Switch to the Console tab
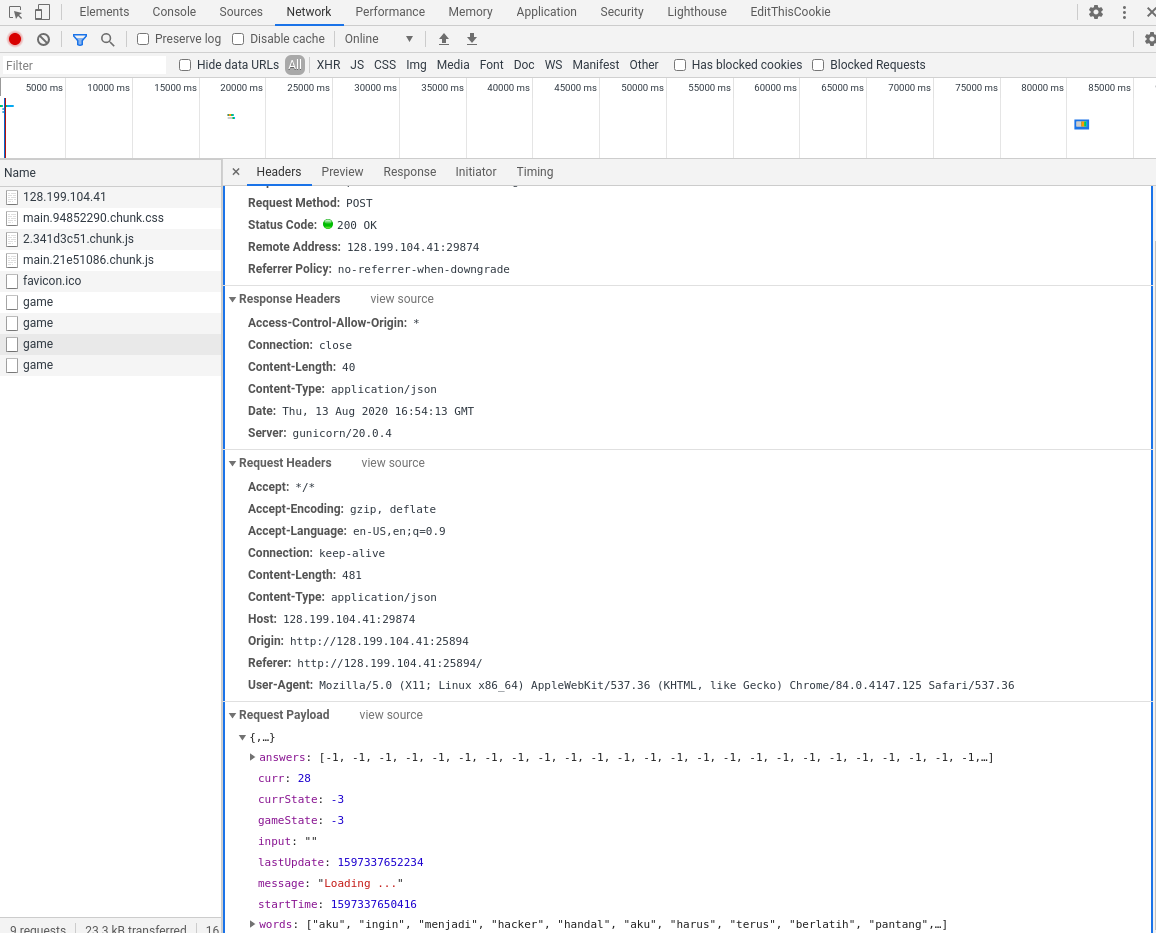 (x=174, y=12)
